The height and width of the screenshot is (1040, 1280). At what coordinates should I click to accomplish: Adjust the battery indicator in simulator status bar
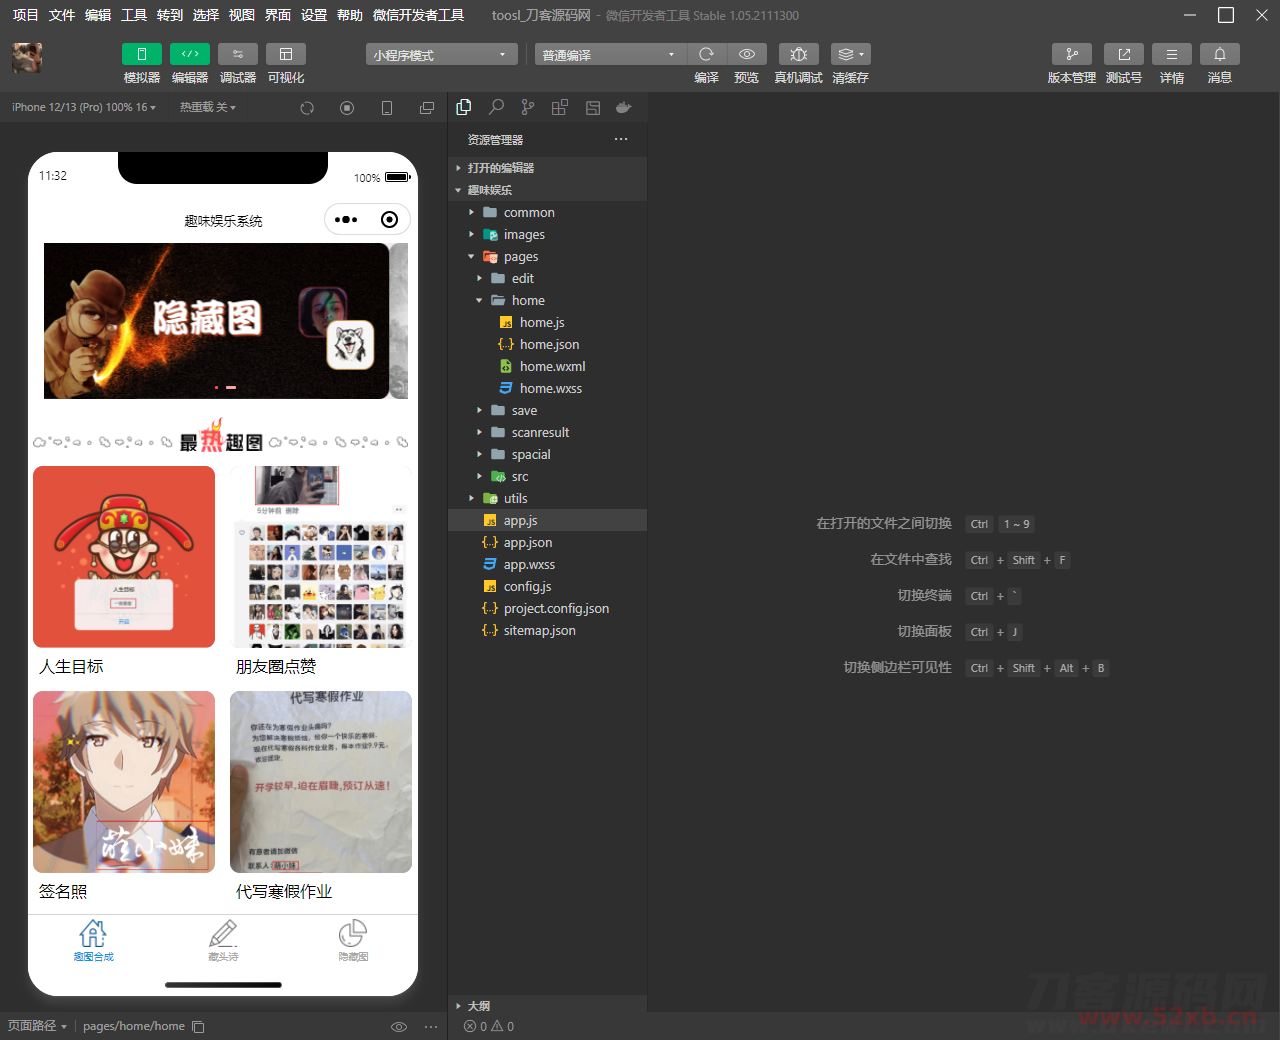(x=396, y=175)
